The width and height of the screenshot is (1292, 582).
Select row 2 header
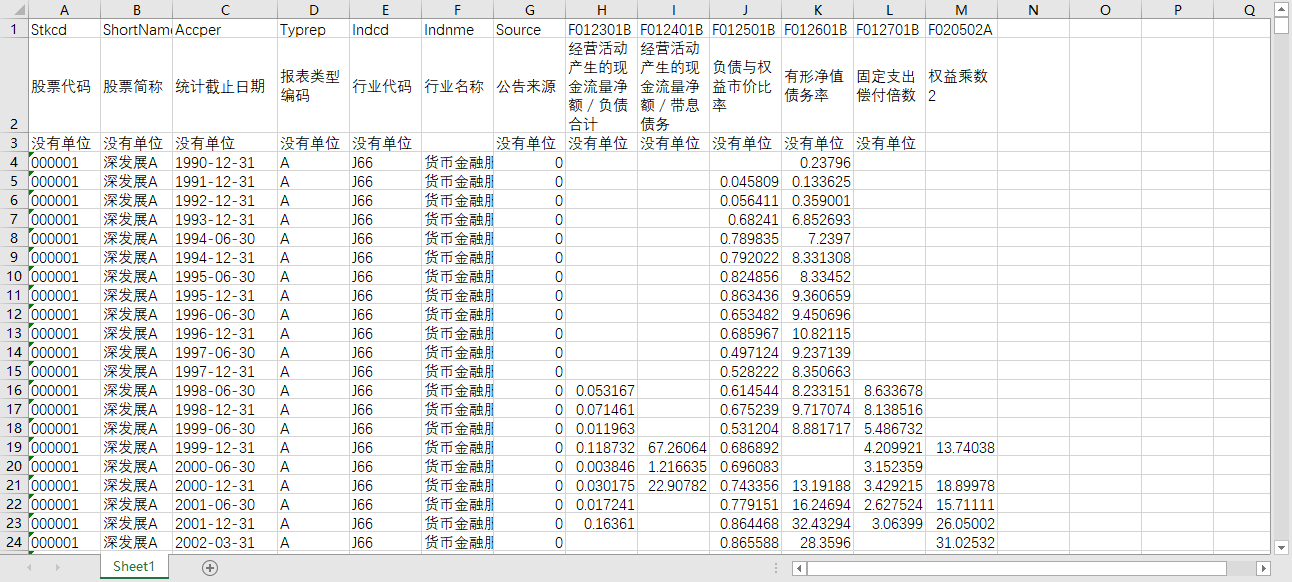pyautogui.click(x=14, y=86)
